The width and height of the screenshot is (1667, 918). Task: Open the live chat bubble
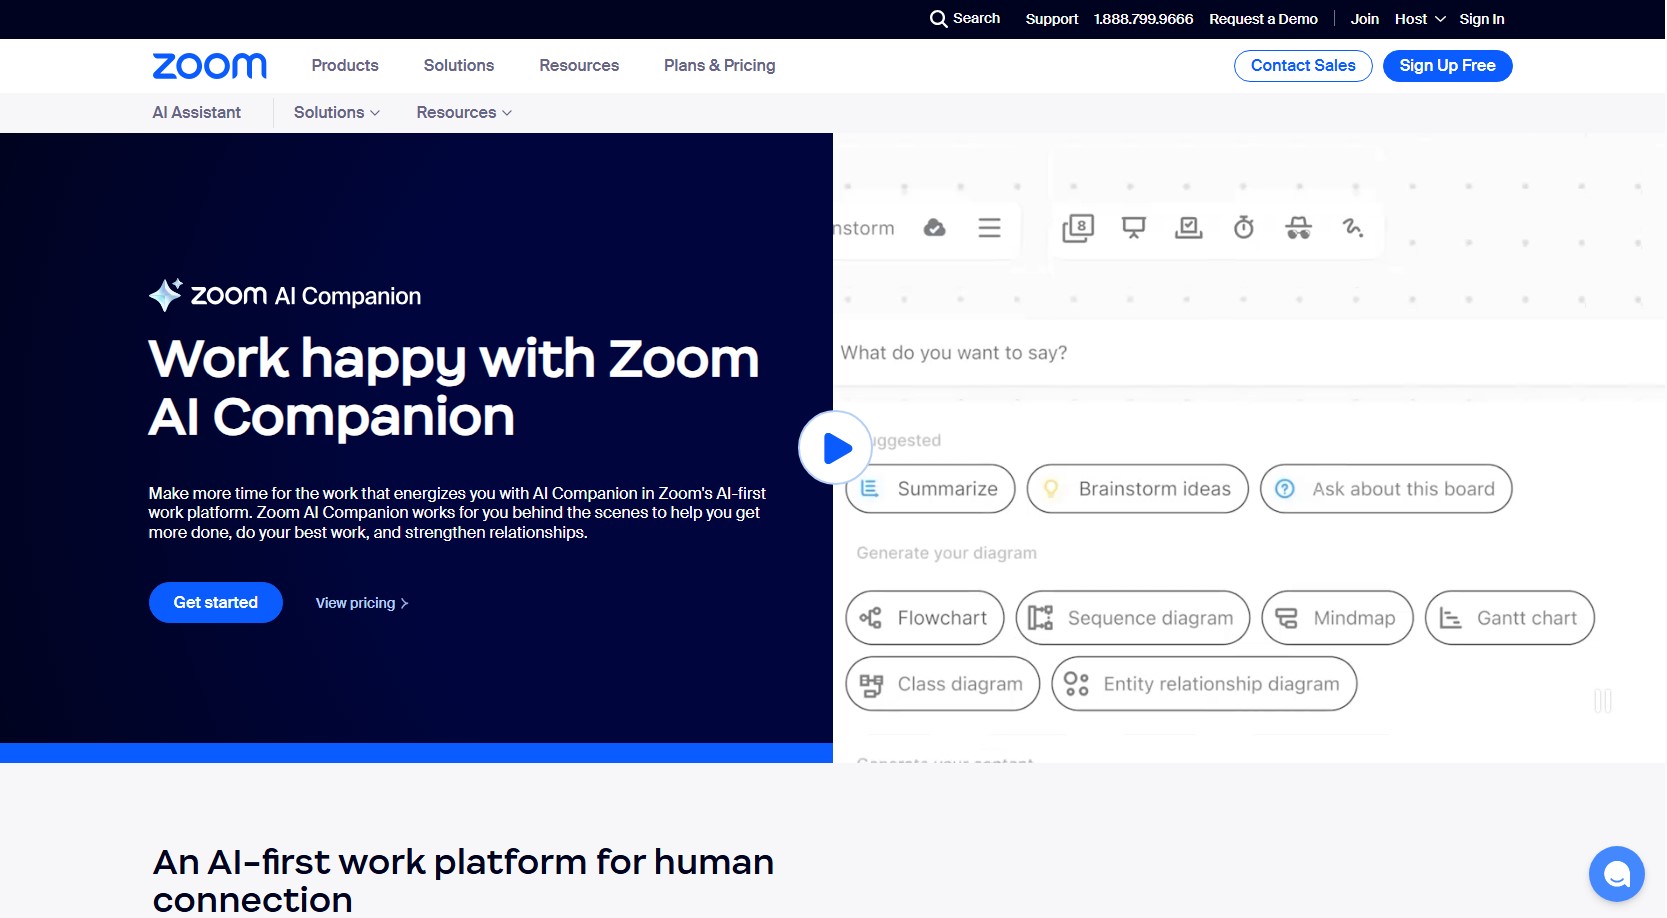pos(1616,874)
